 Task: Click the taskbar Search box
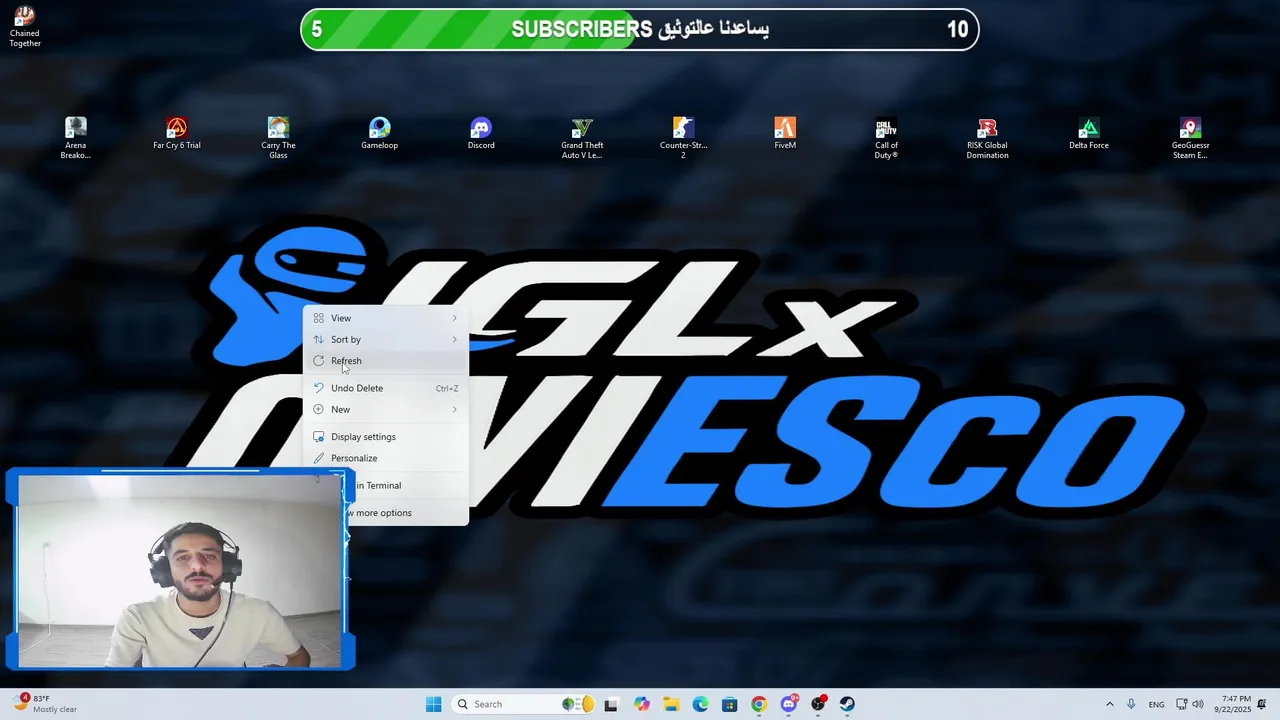(x=525, y=704)
